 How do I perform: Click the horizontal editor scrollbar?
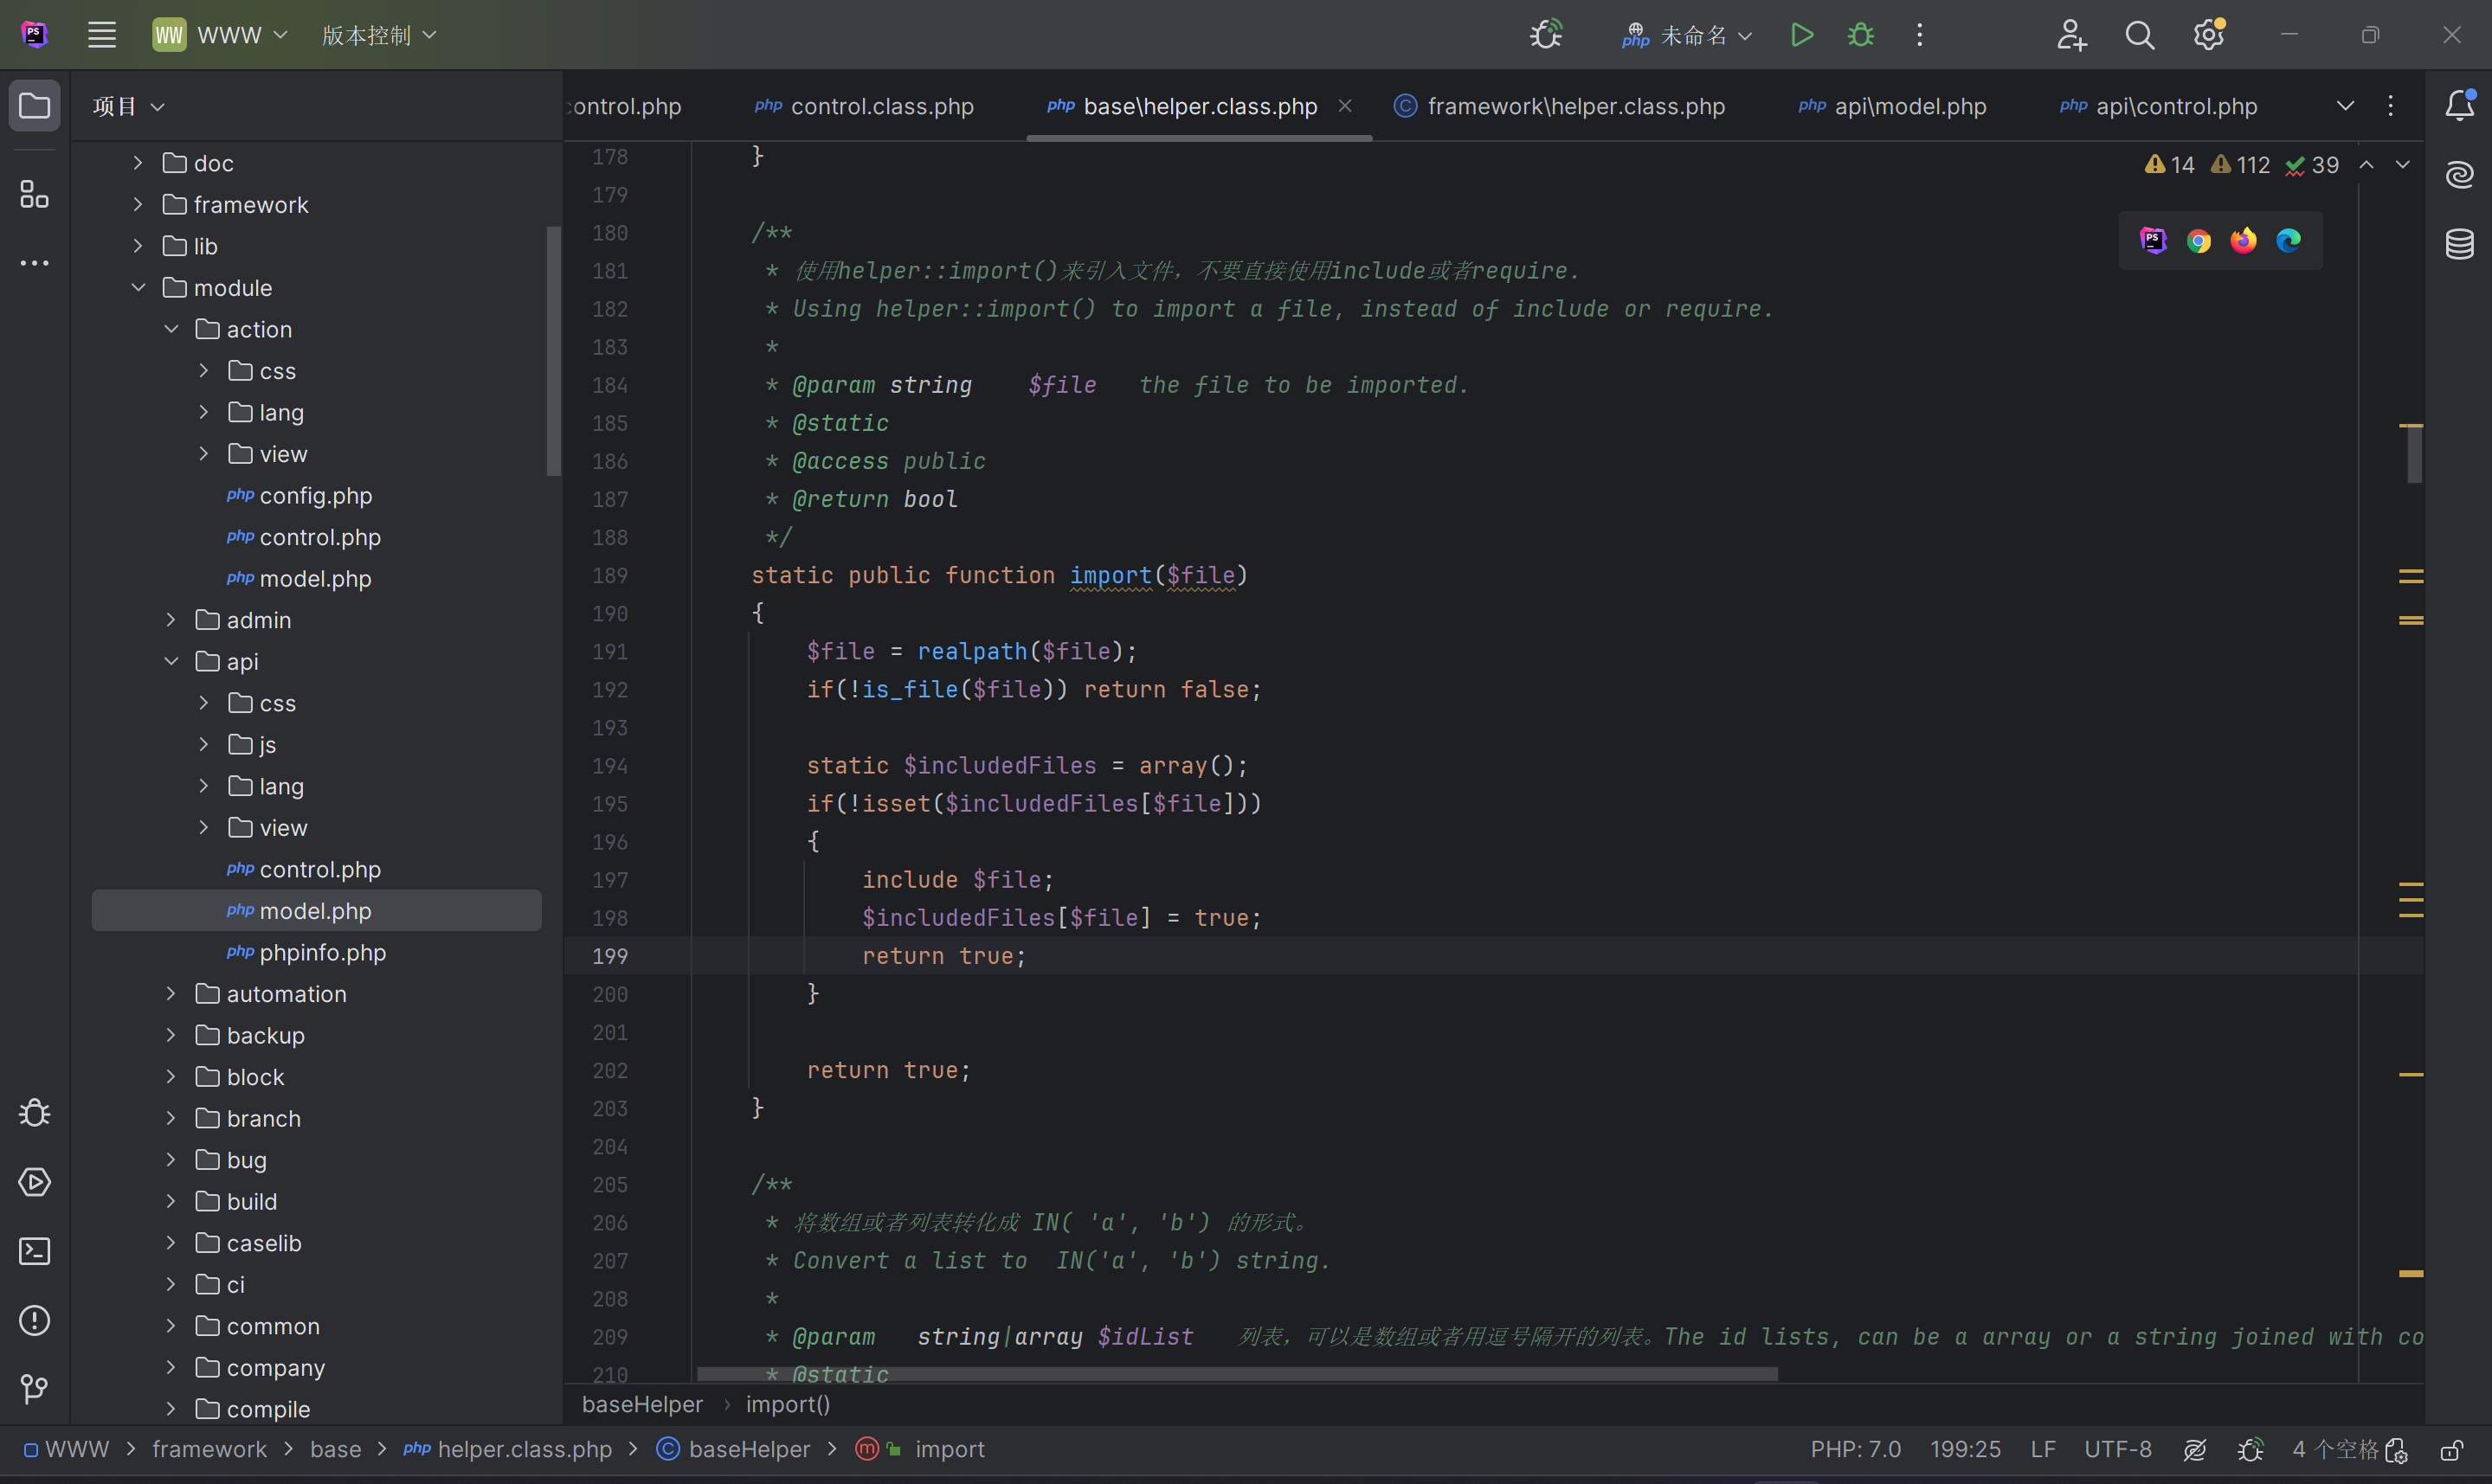[1236, 1374]
